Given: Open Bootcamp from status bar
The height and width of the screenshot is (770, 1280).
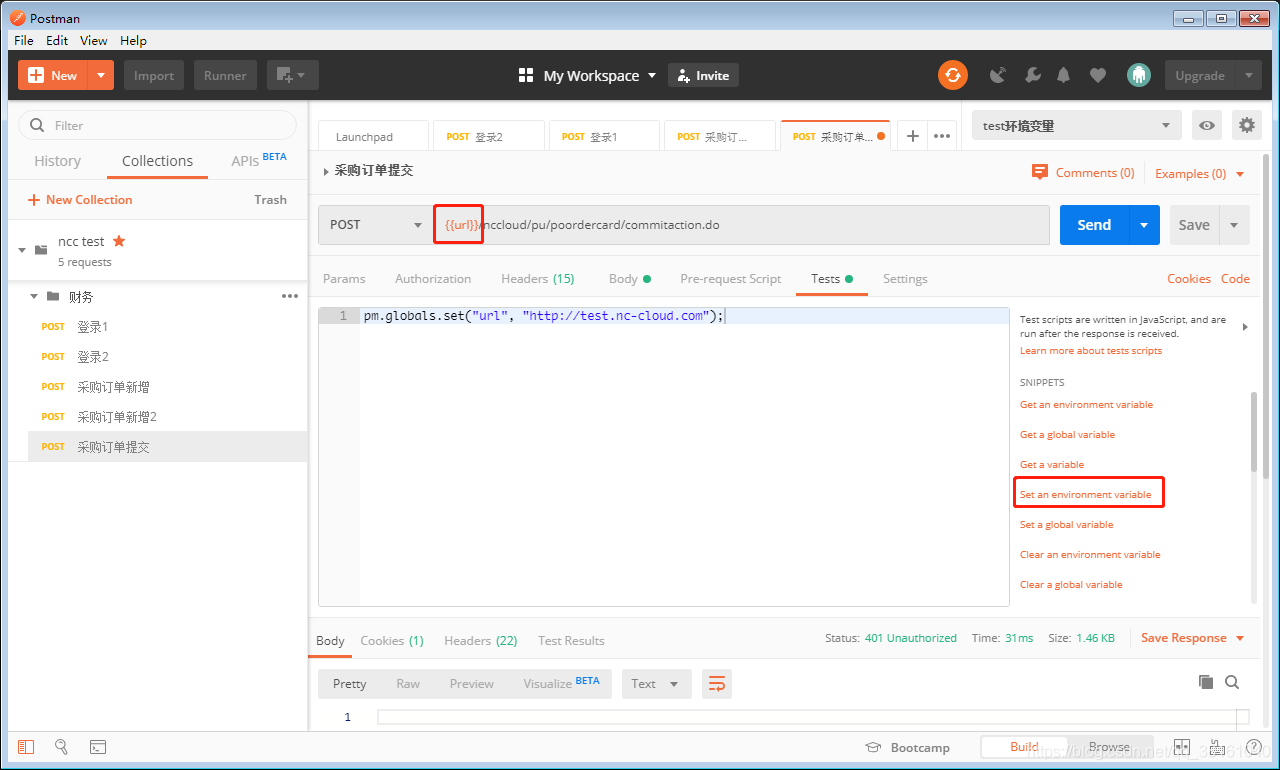Looking at the screenshot, I should point(907,747).
